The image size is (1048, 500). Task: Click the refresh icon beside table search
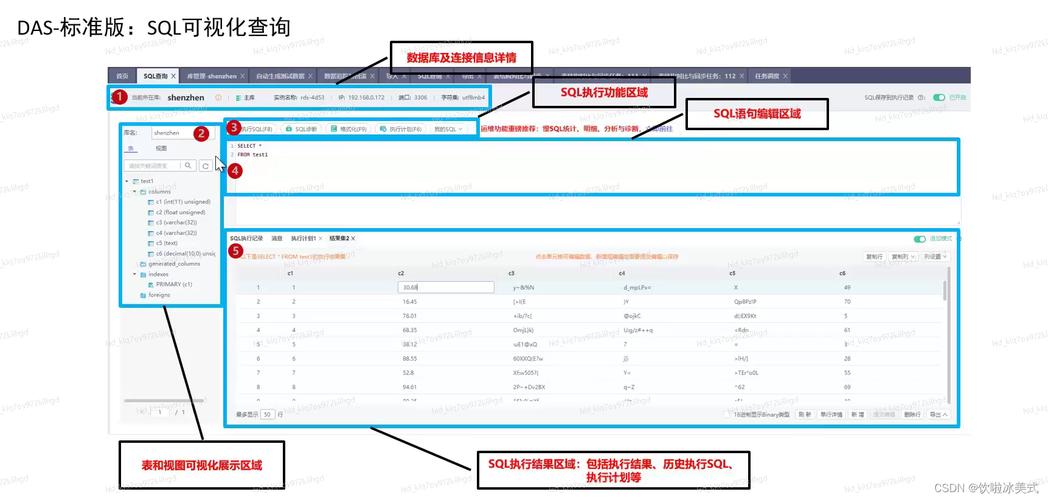point(206,165)
